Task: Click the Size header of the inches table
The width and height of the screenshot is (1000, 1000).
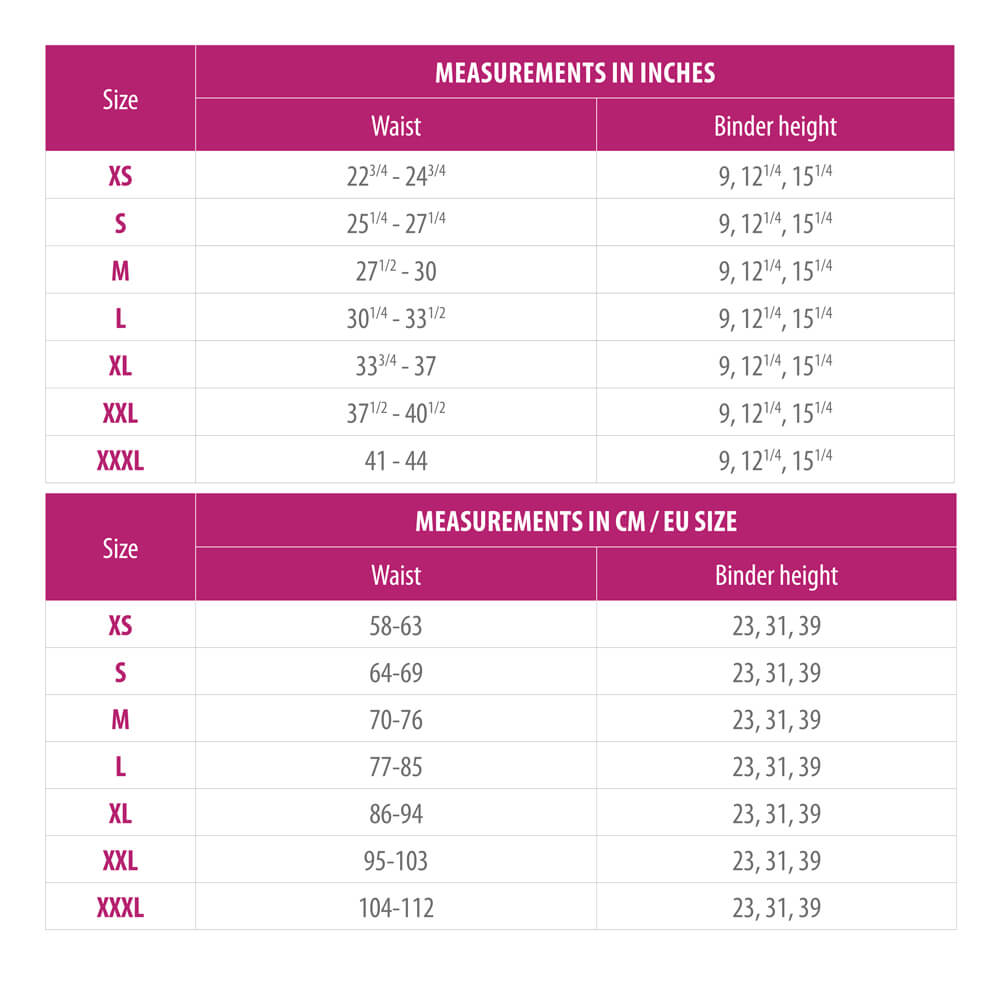Action: (120, 99)
